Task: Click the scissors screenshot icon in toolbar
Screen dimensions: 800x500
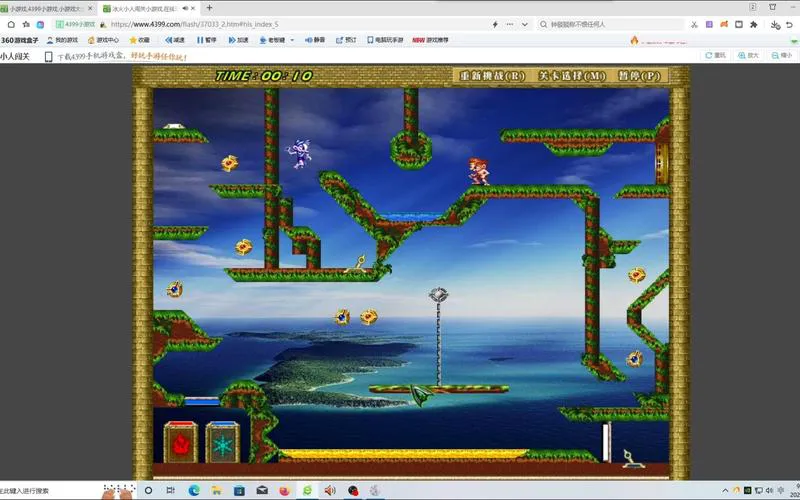Action: (x=694, y=24)
